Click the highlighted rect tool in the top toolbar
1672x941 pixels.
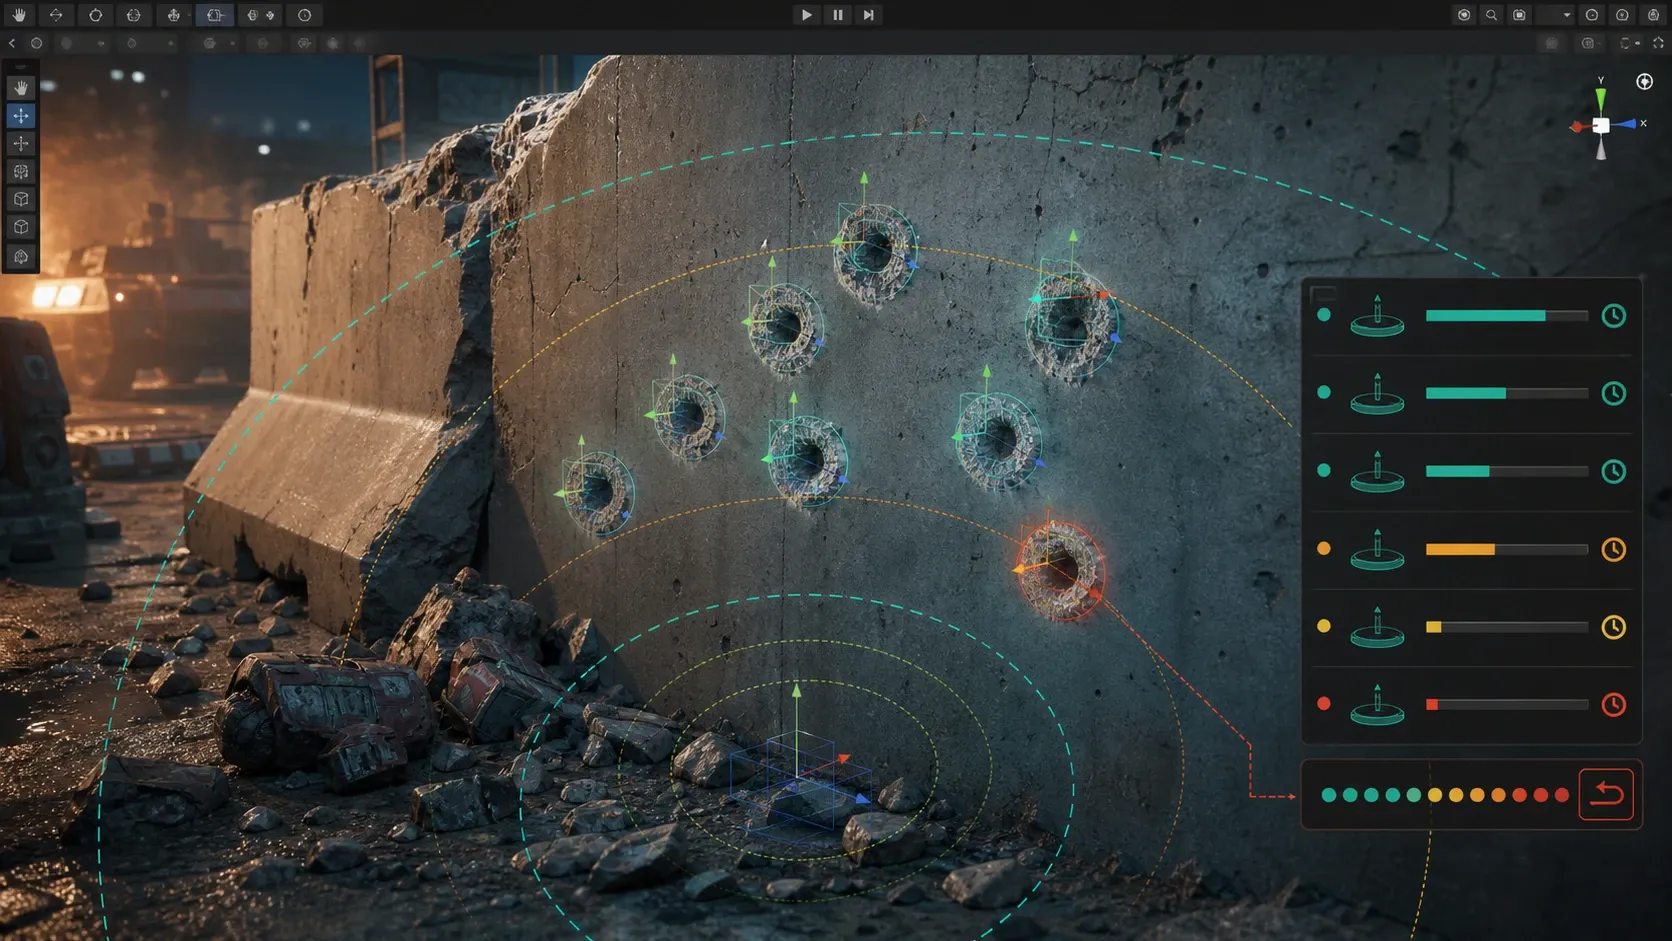pyautogui.click(x=214, y=15)
